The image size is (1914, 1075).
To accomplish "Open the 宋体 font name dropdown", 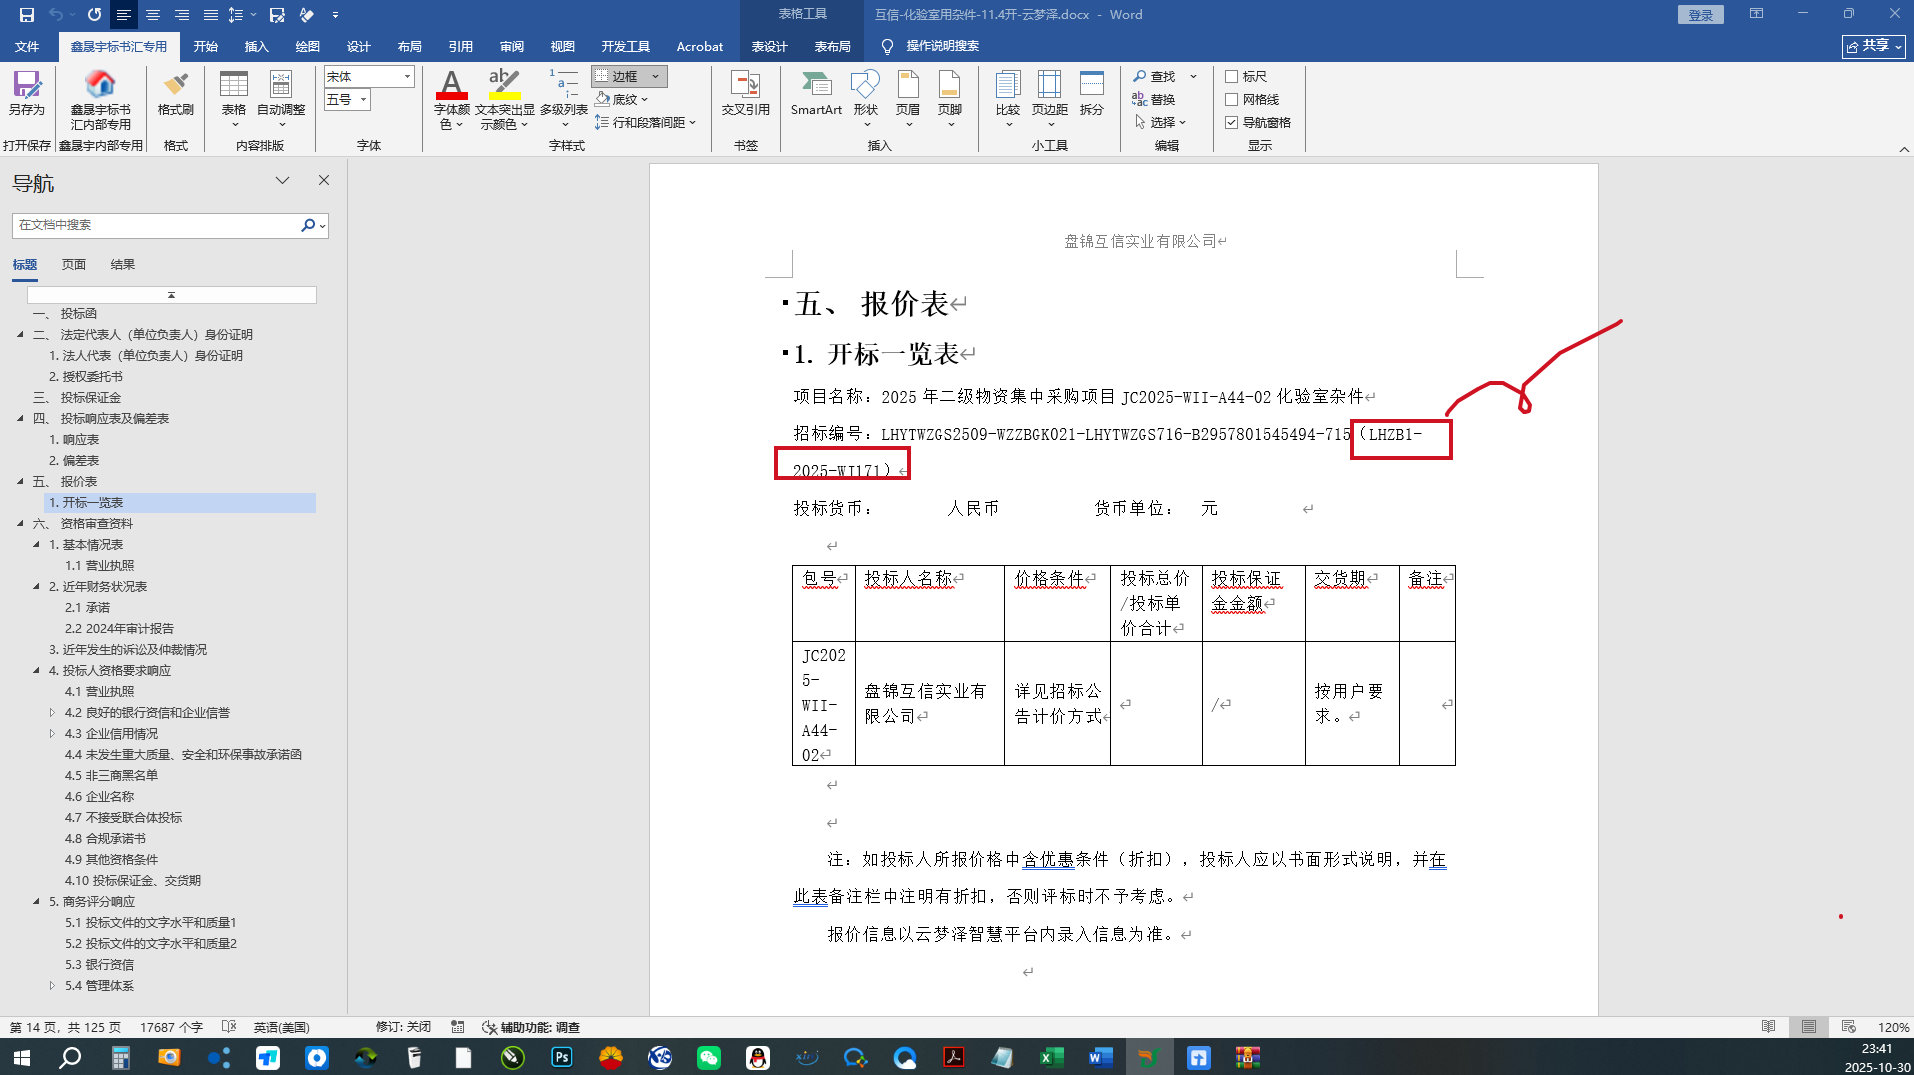I will point(407,76).
